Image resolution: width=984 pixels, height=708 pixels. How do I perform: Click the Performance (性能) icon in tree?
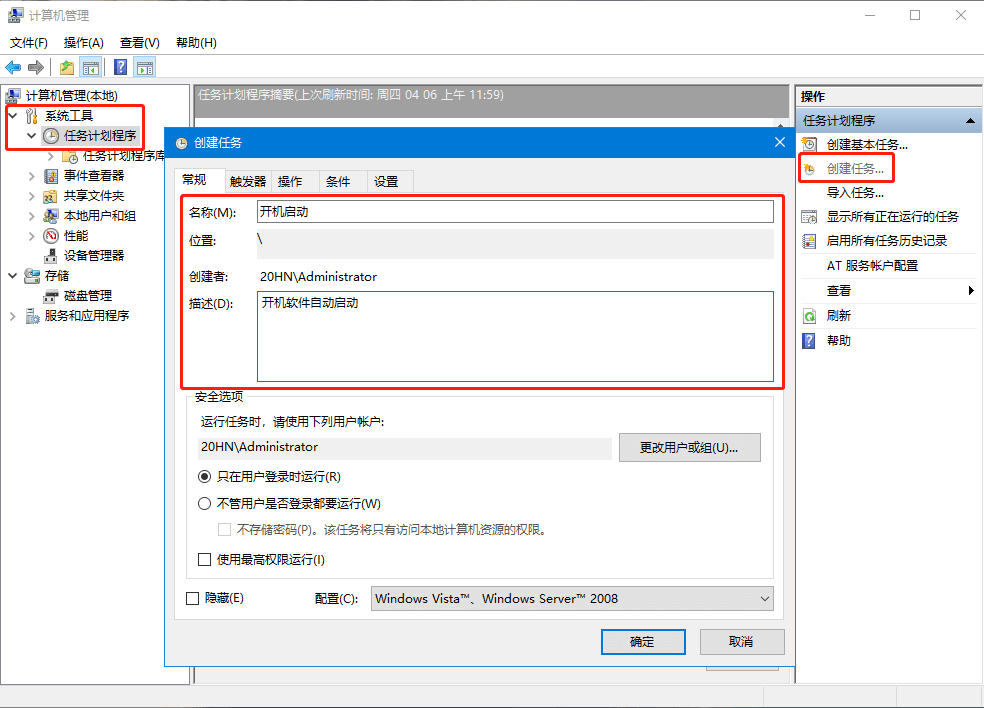point(51,236)
